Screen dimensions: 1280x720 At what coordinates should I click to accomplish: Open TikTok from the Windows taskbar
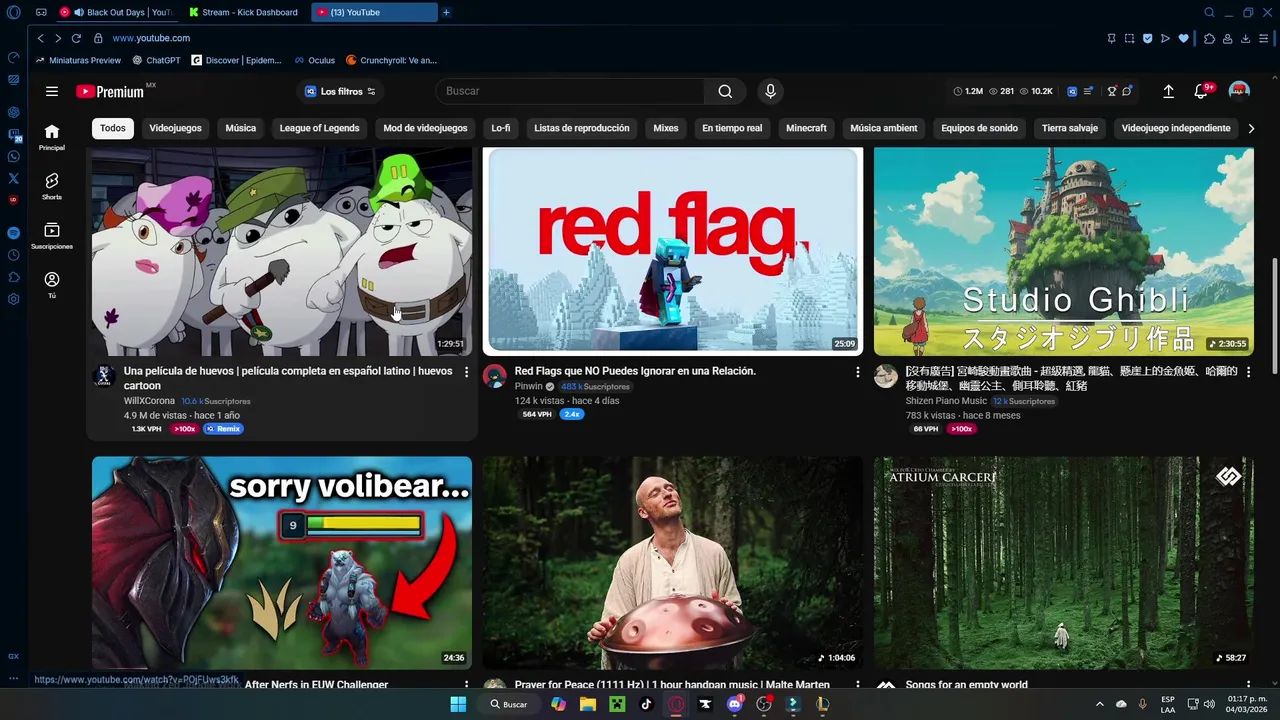[646, 704]
